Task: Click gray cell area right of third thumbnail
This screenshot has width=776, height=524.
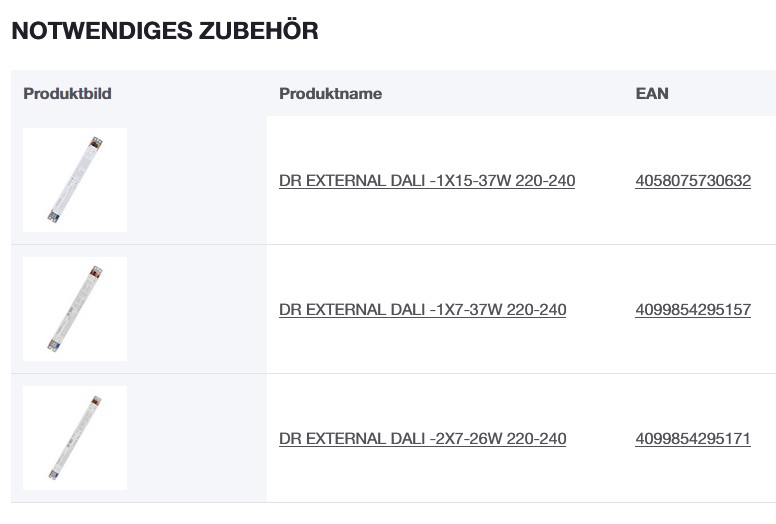Action: (195, 438)
